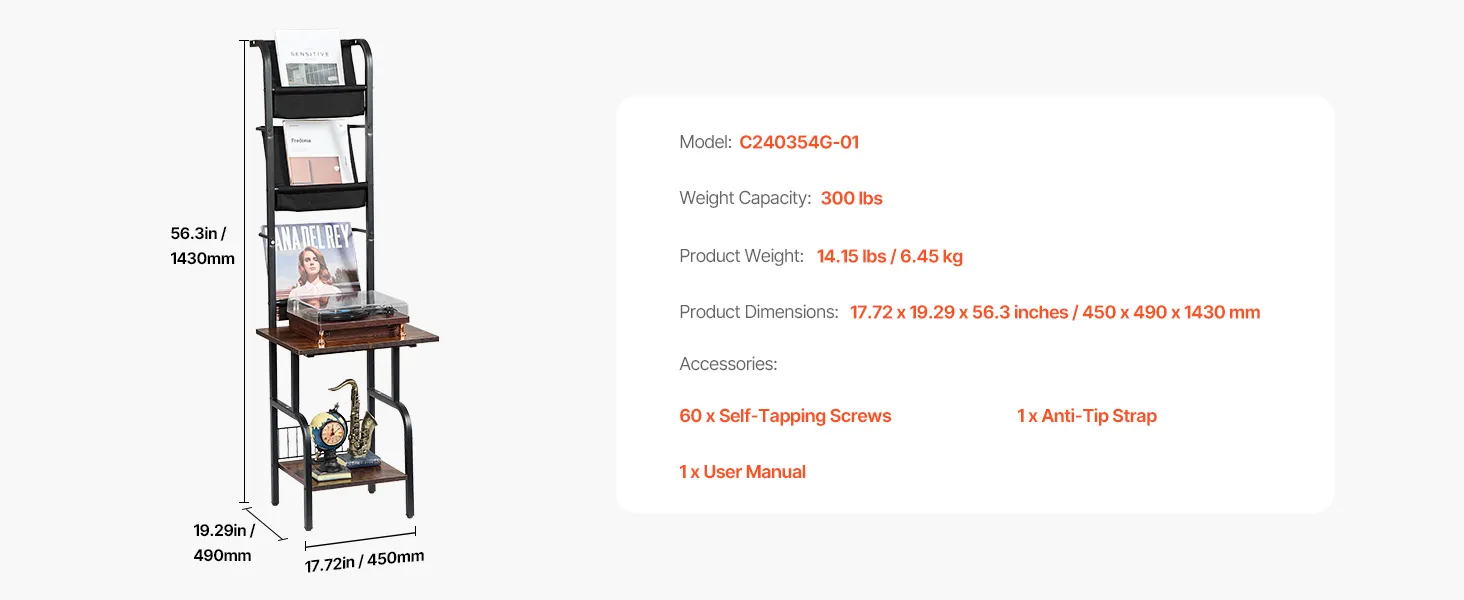Select the product dimensions value in inches and mm

tap(1054, 312)
